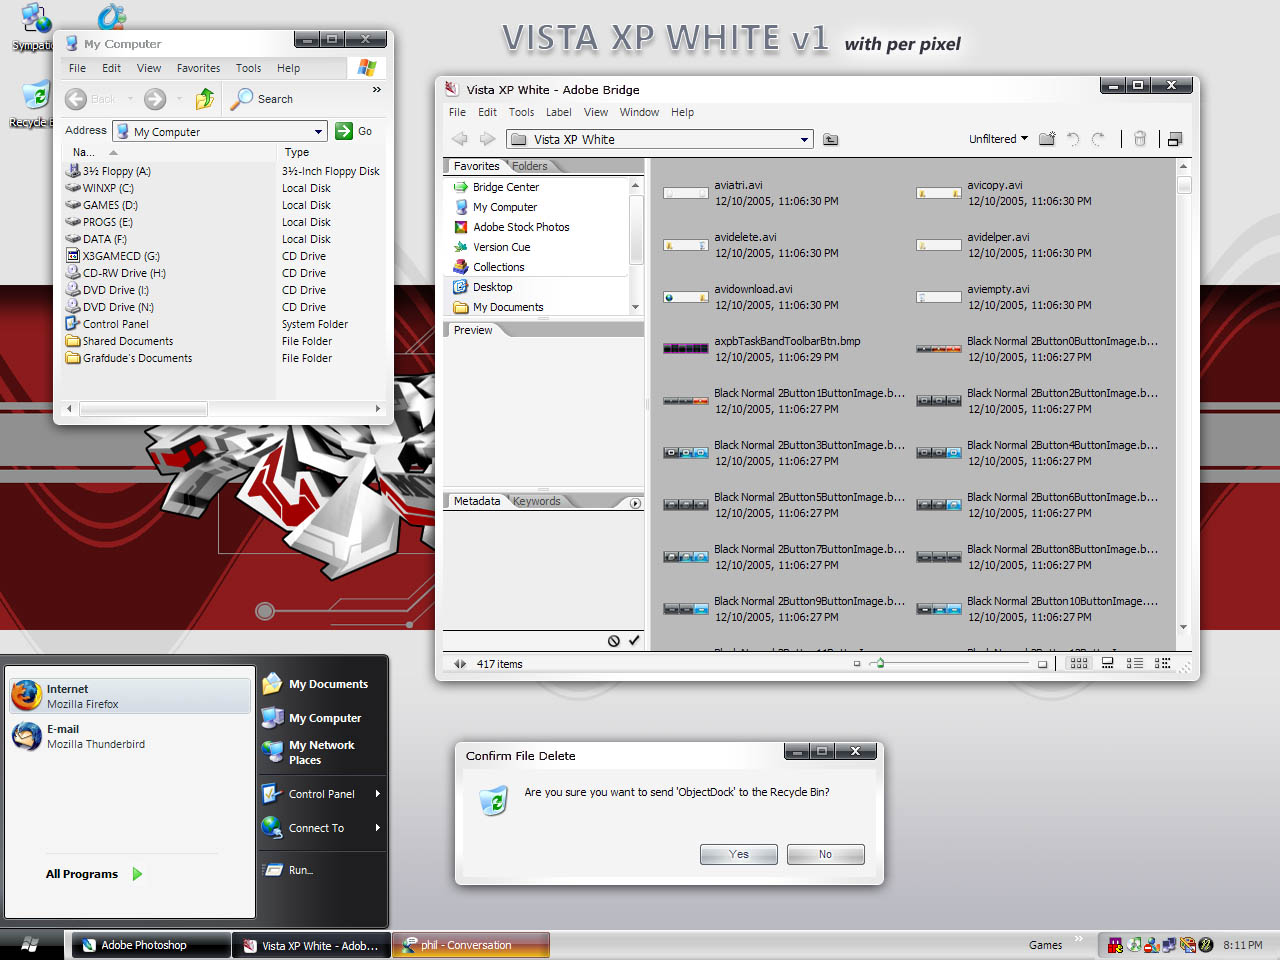Select the avidownload.avi thumbnail

point(686,297)
